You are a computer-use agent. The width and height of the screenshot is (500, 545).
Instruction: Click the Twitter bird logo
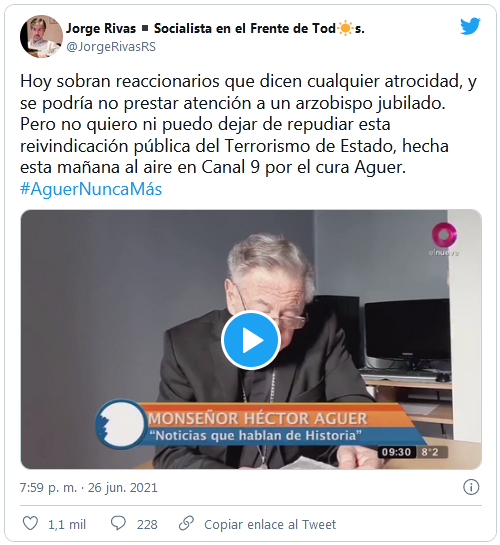[470, 26]
